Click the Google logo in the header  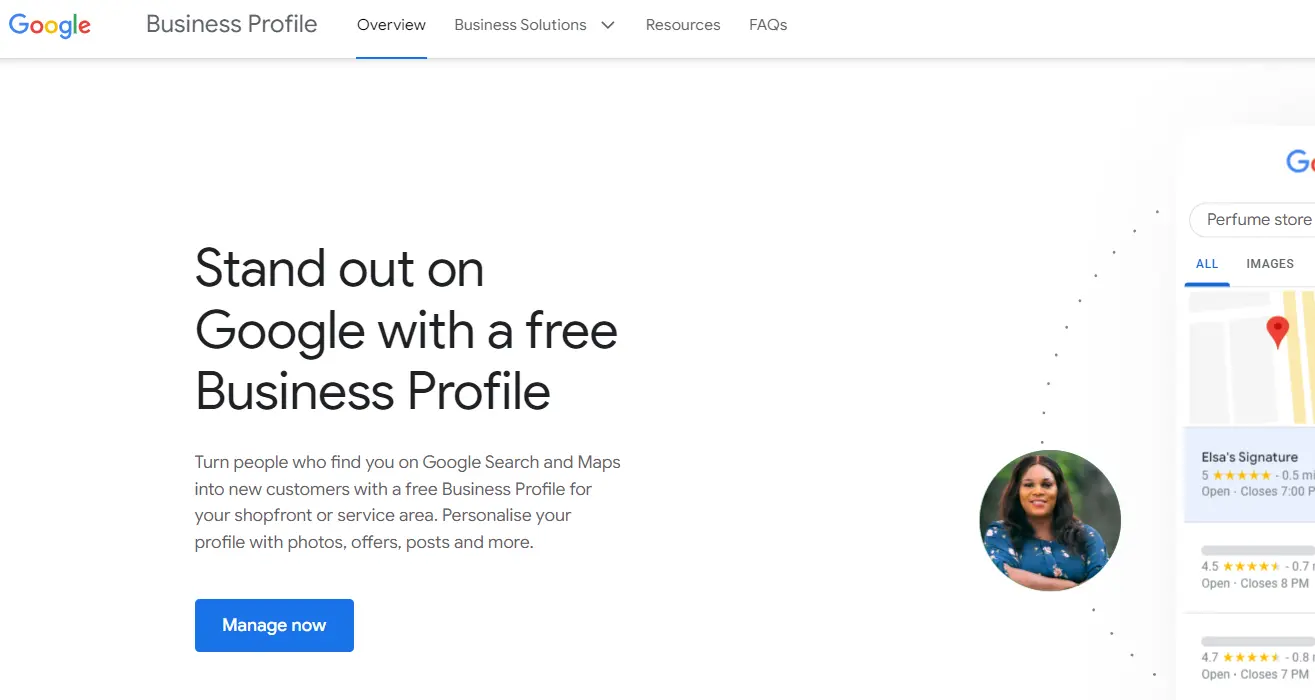(x=50, y=26)
